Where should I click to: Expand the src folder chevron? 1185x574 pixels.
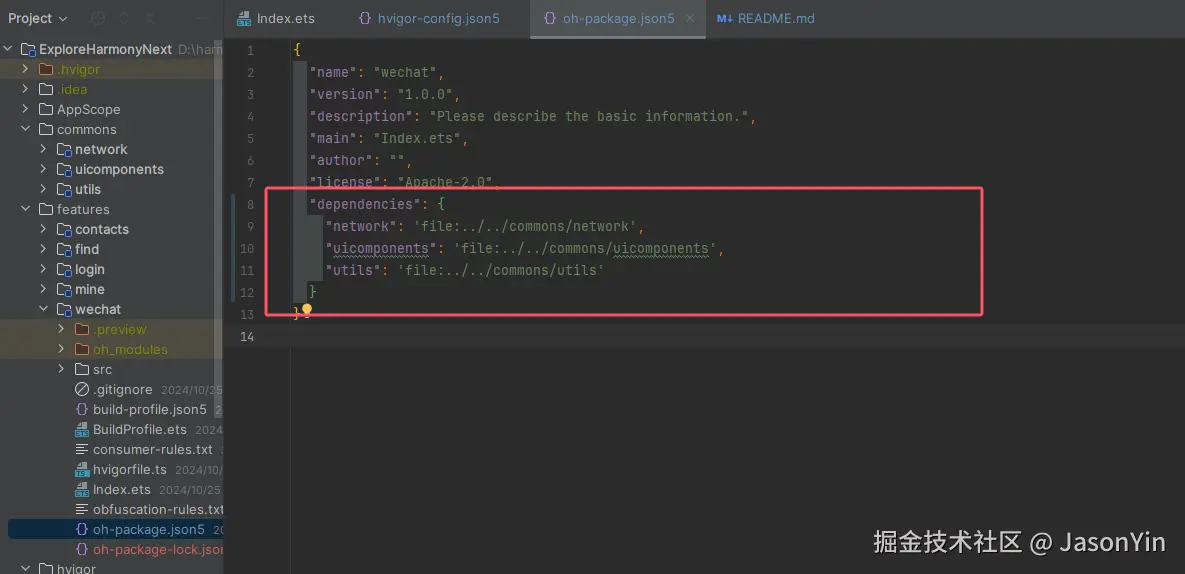pos(62,369)
